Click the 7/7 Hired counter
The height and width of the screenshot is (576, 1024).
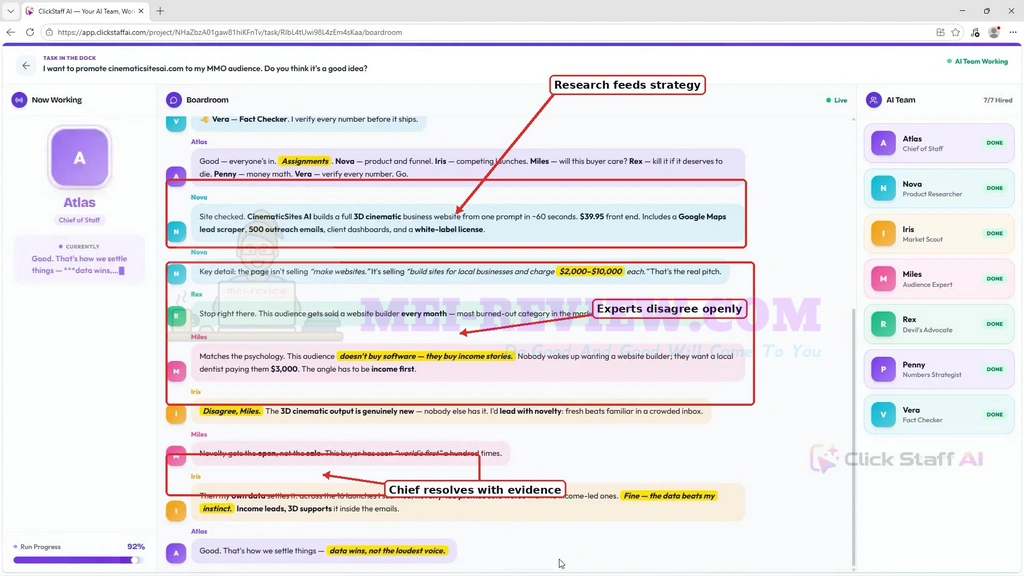pos(997,101)
